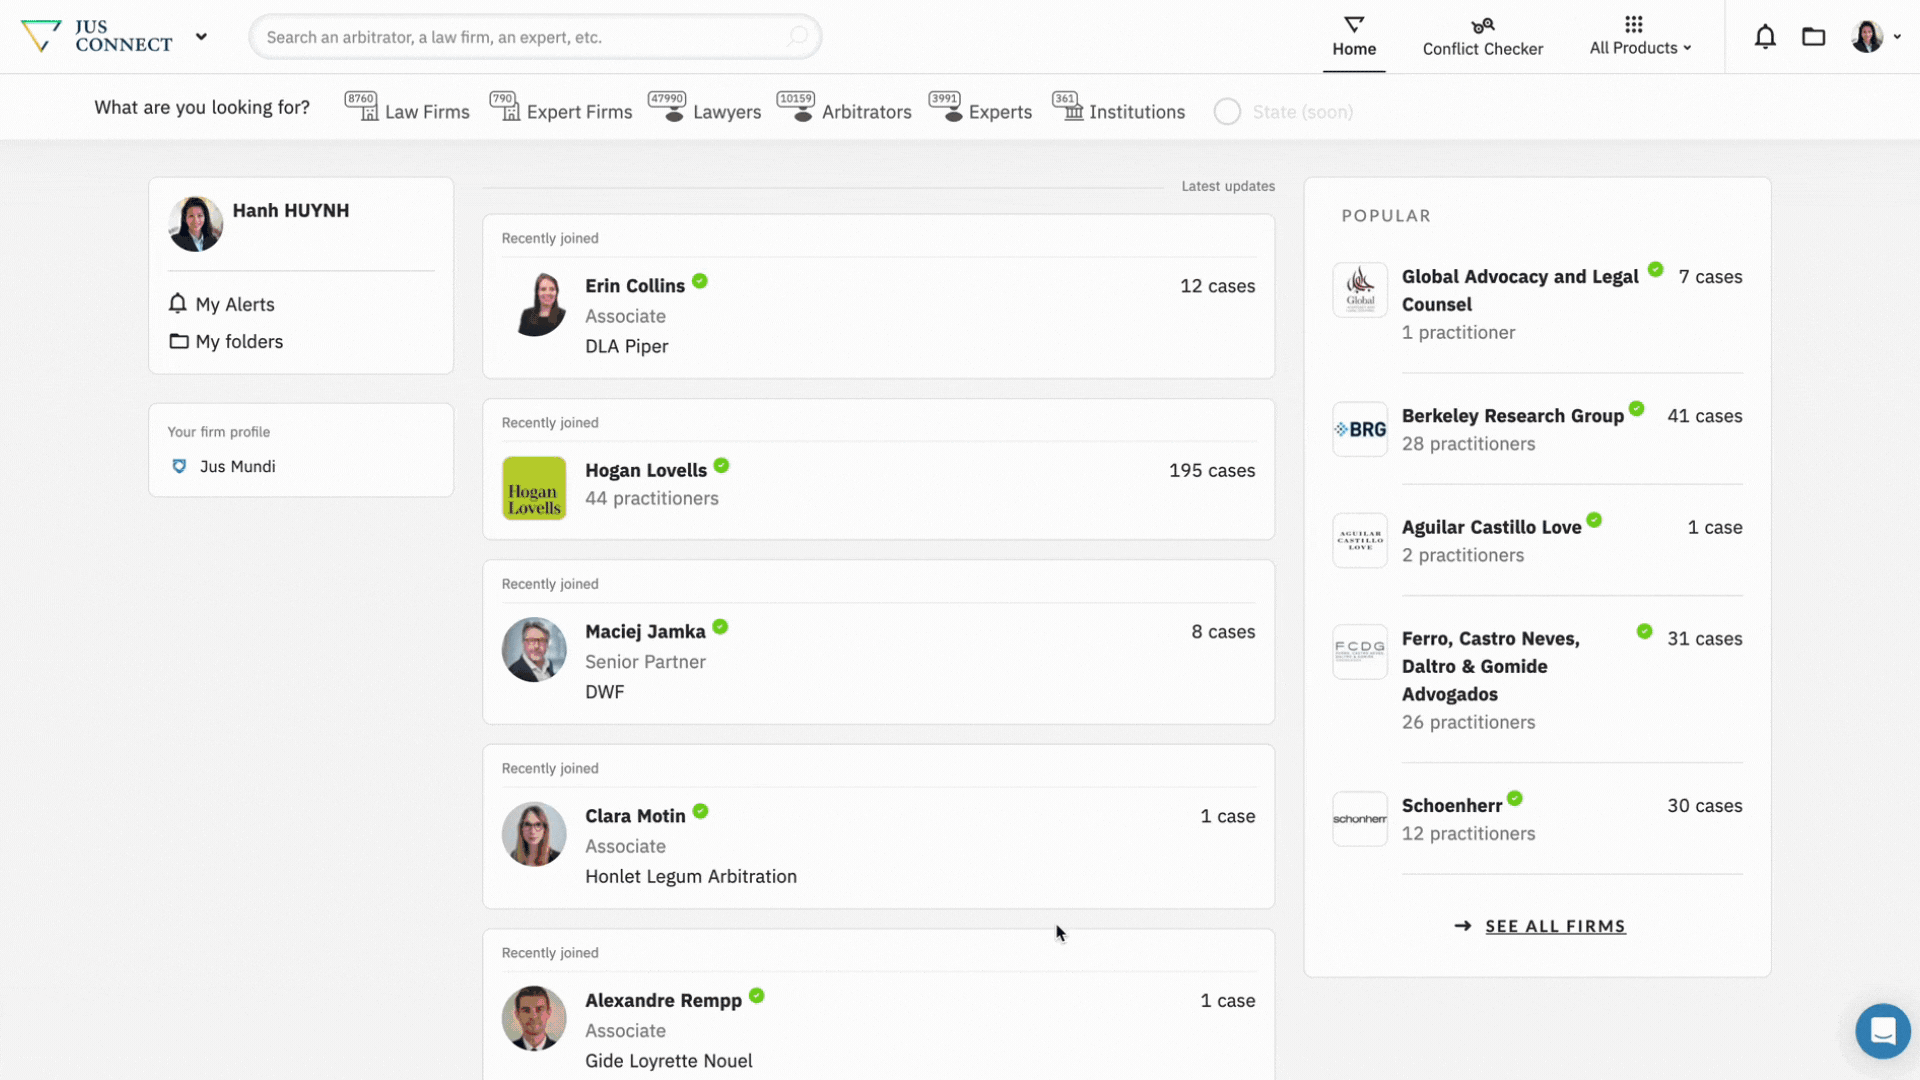Filter by Lawyers
The image size is (1920, 1080).
(705, 108)
